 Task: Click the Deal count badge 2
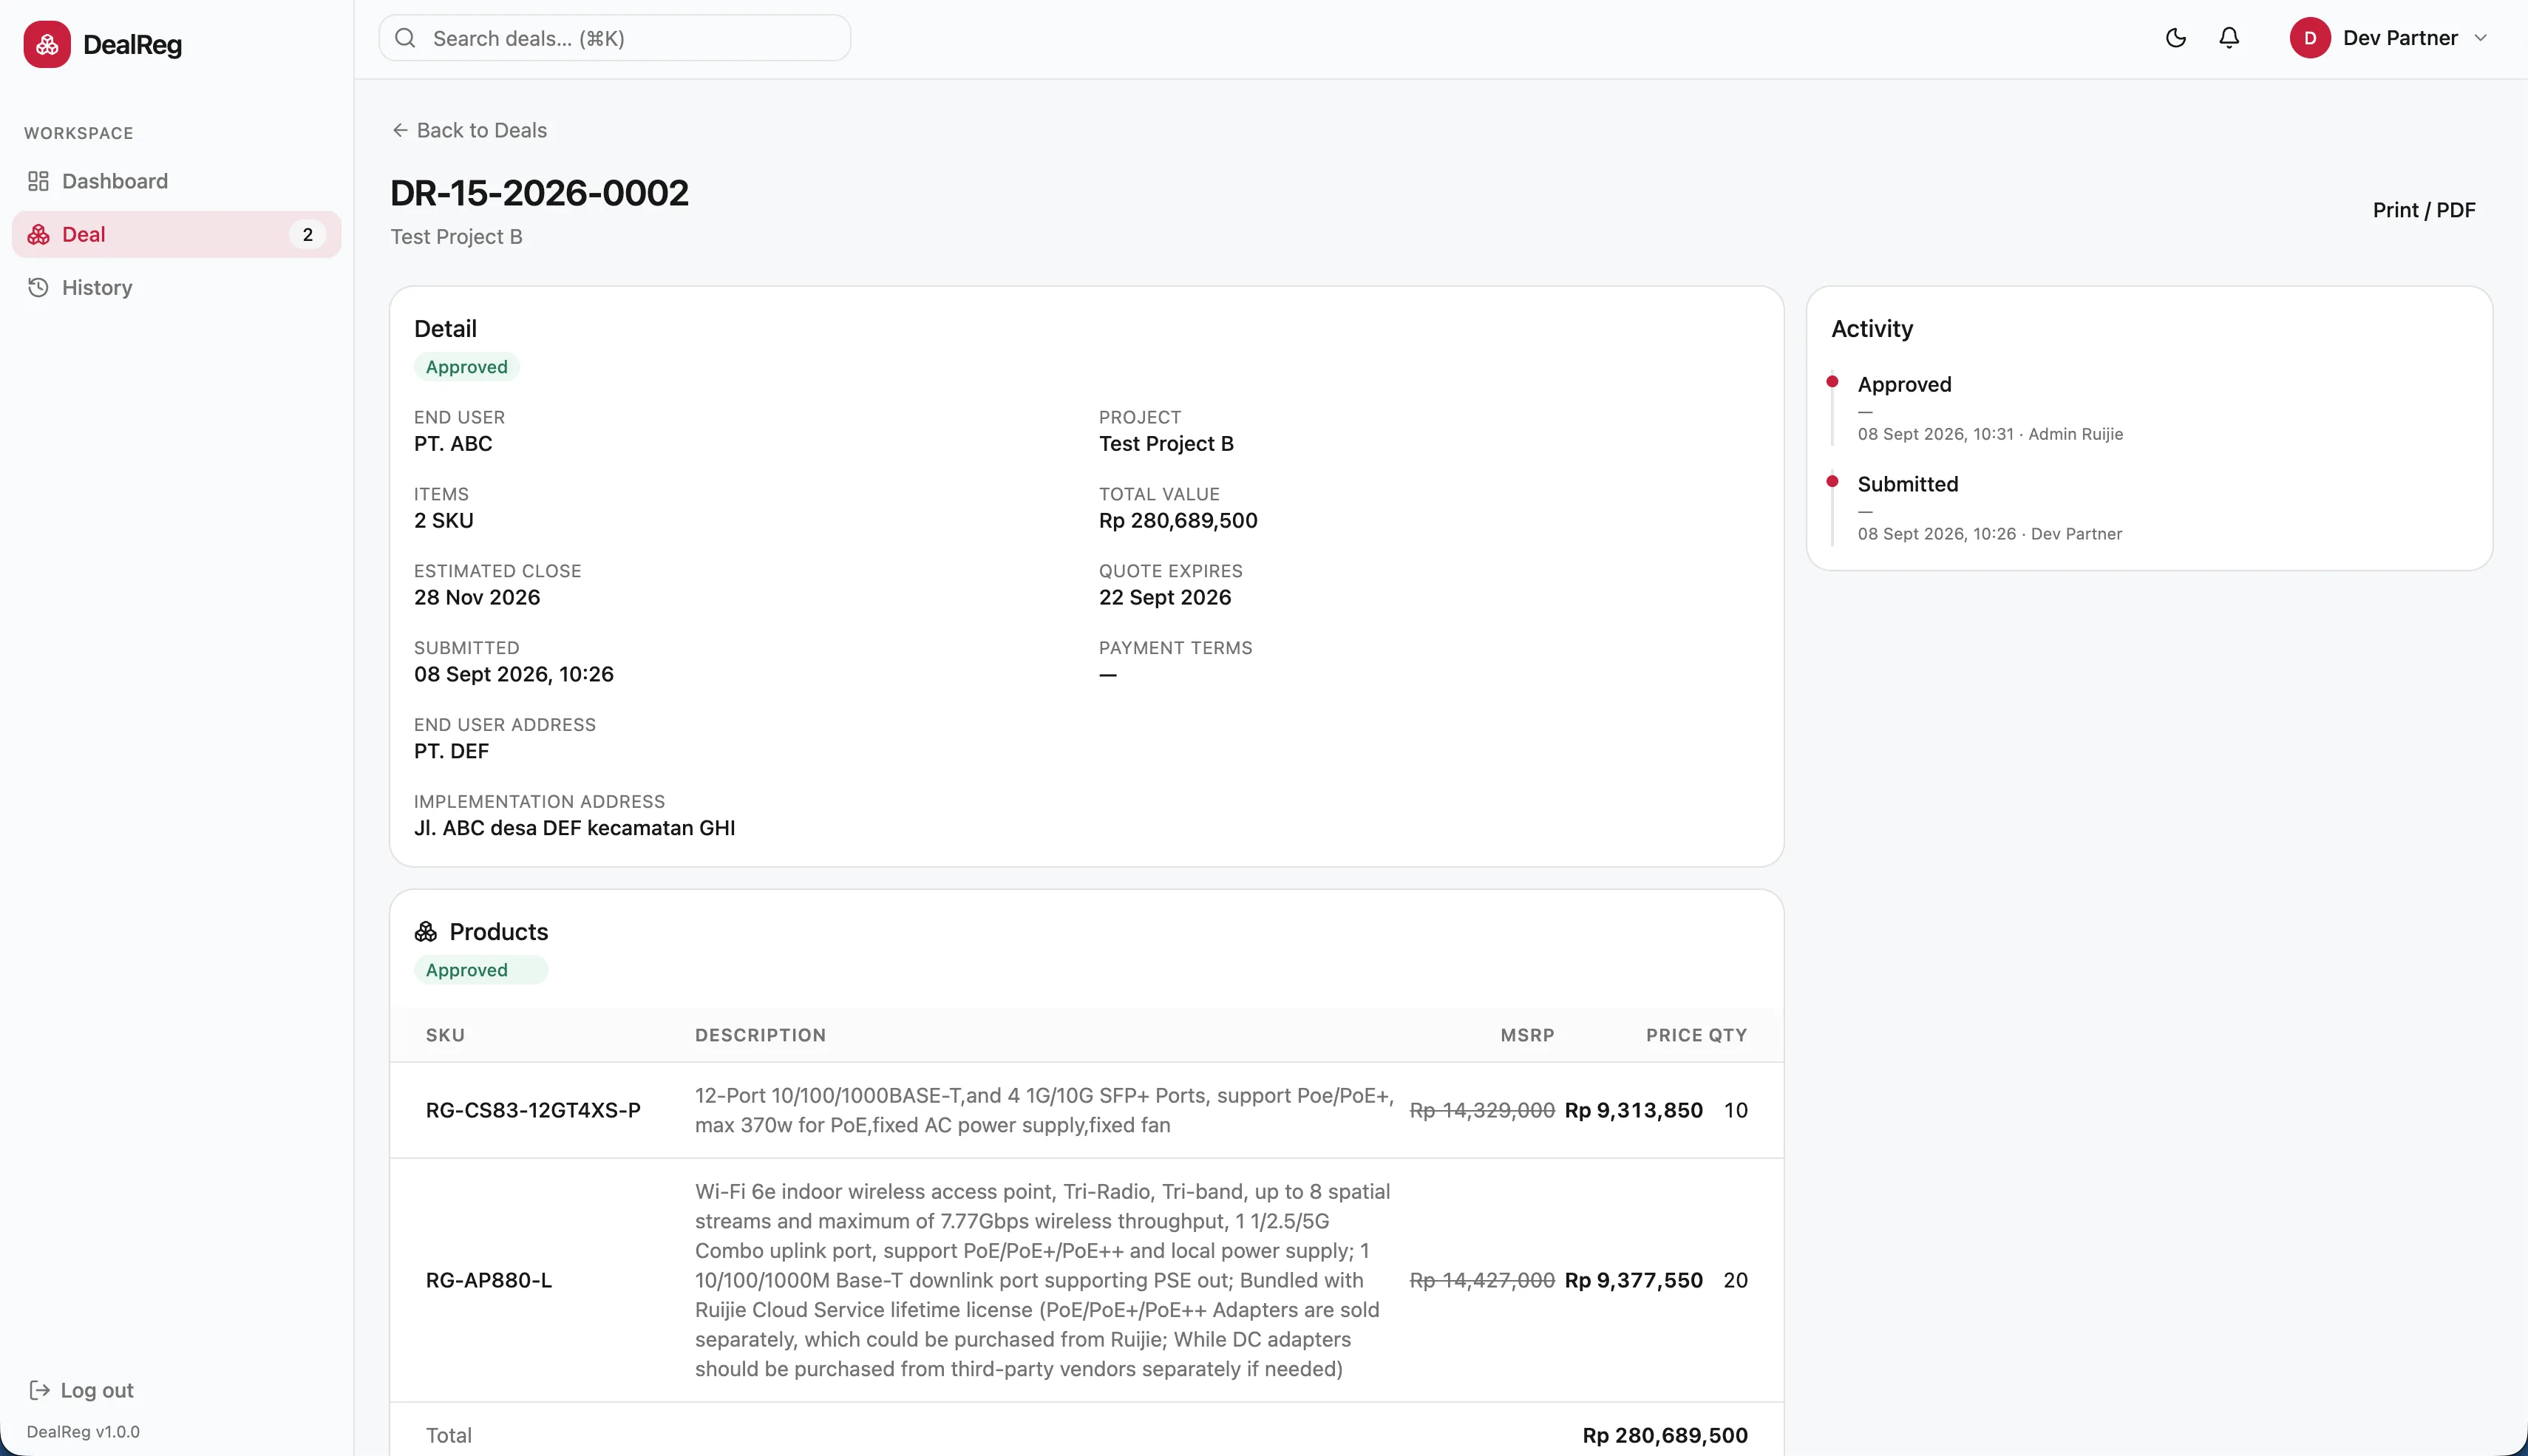[308, 234]
